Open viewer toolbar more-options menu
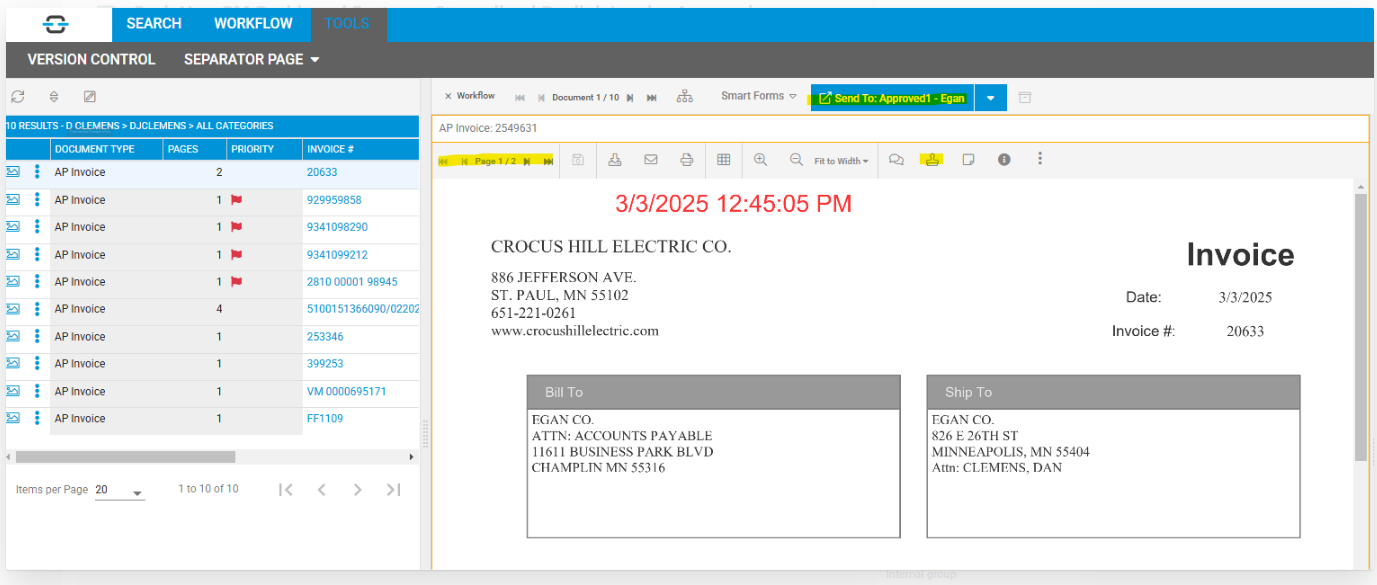Screen dimensions: 1377x585 (x=1040, y=159)
